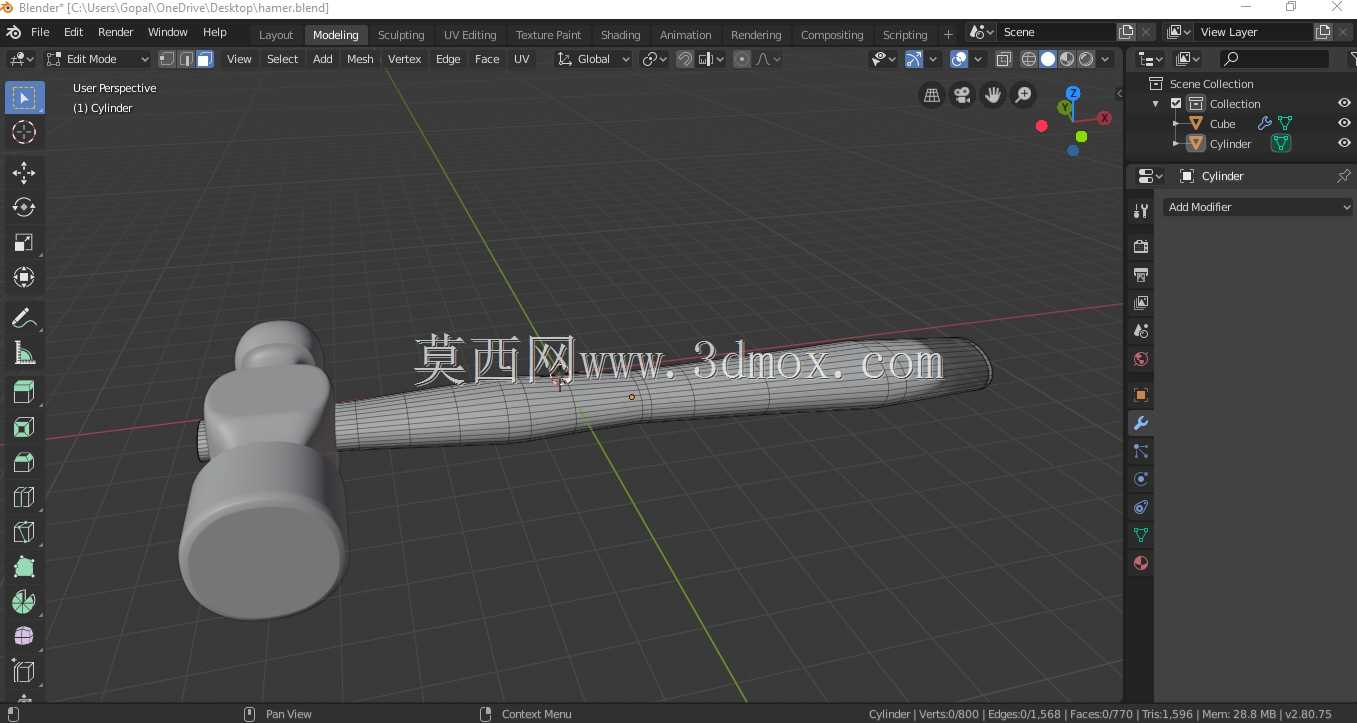Expand the Cylinder tree item

tap(1176, 144)
